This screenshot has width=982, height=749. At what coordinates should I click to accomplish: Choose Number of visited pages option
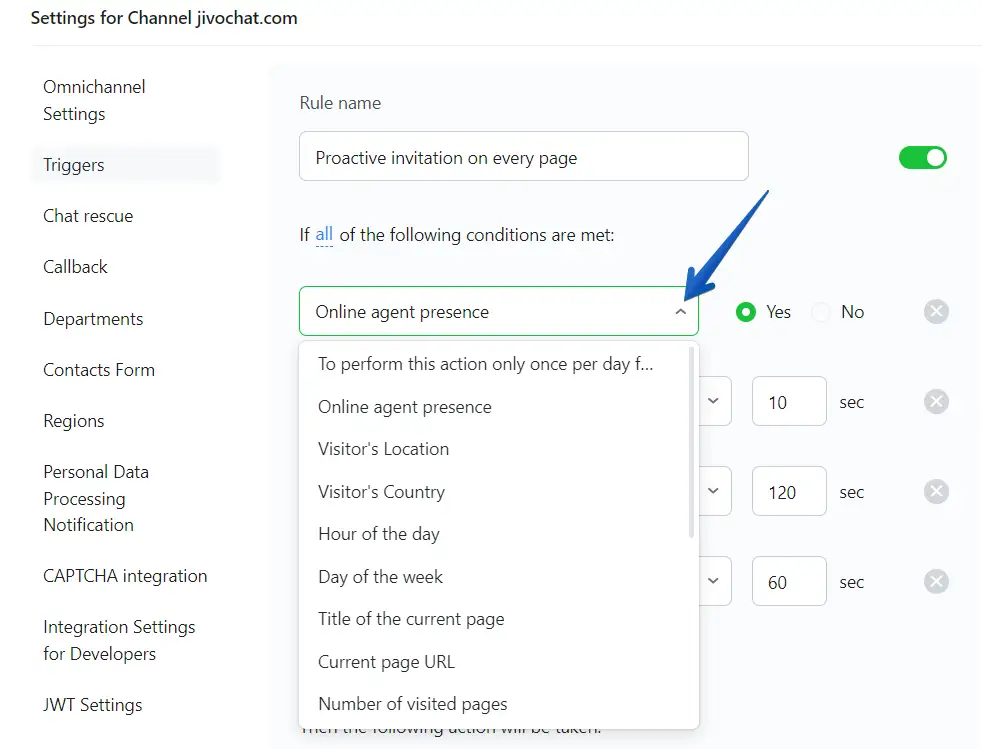pyautogui.click(x=412, y=704)
